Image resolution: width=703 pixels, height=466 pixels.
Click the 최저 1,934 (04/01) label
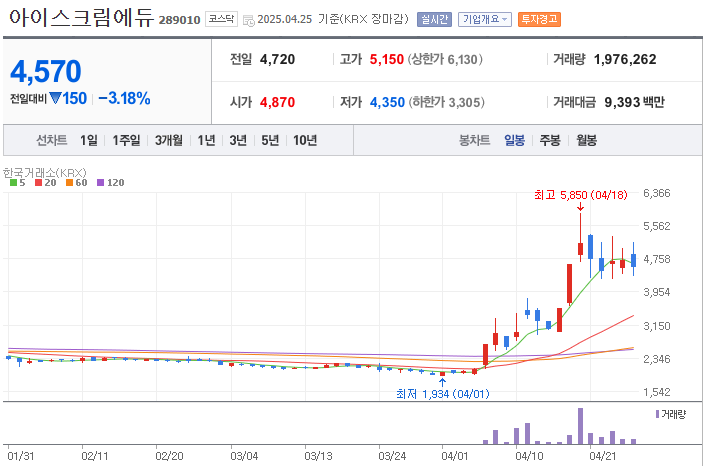point(443,394)
